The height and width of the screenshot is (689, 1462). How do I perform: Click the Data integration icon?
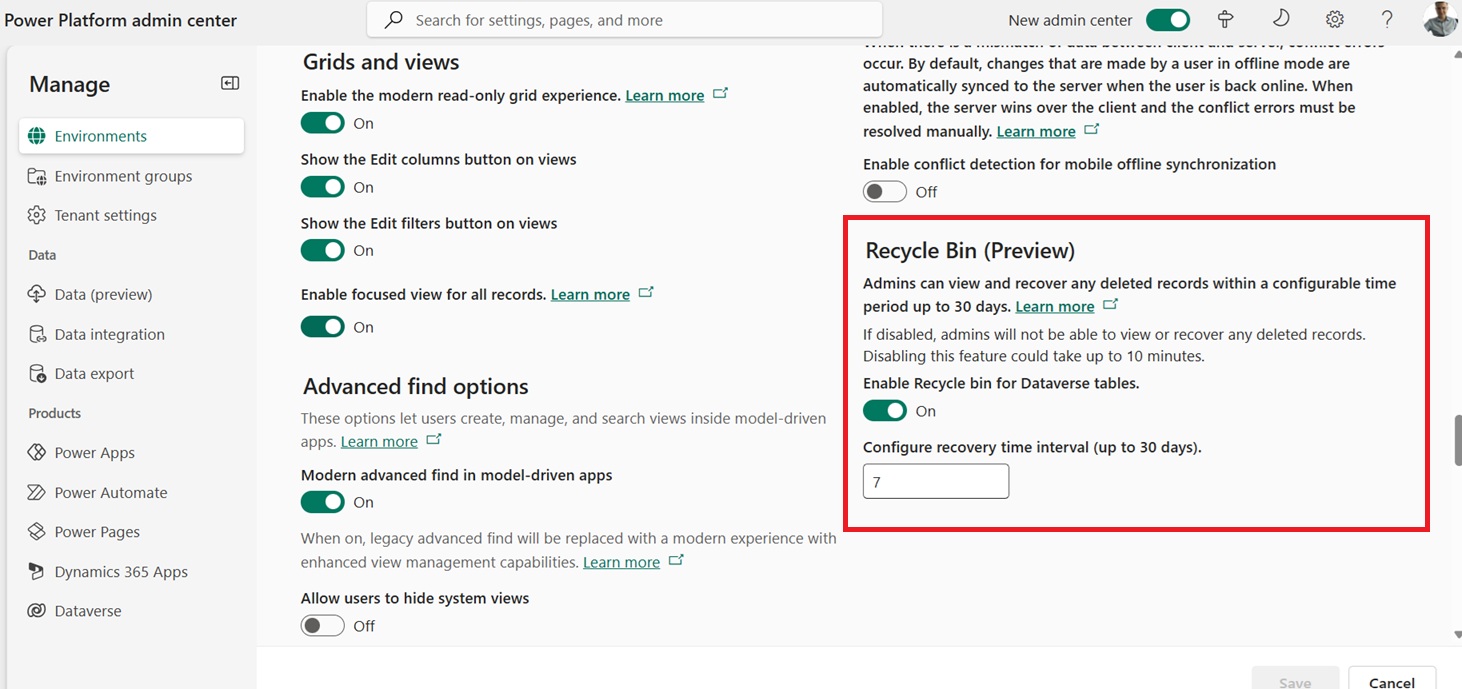point(37,334)
